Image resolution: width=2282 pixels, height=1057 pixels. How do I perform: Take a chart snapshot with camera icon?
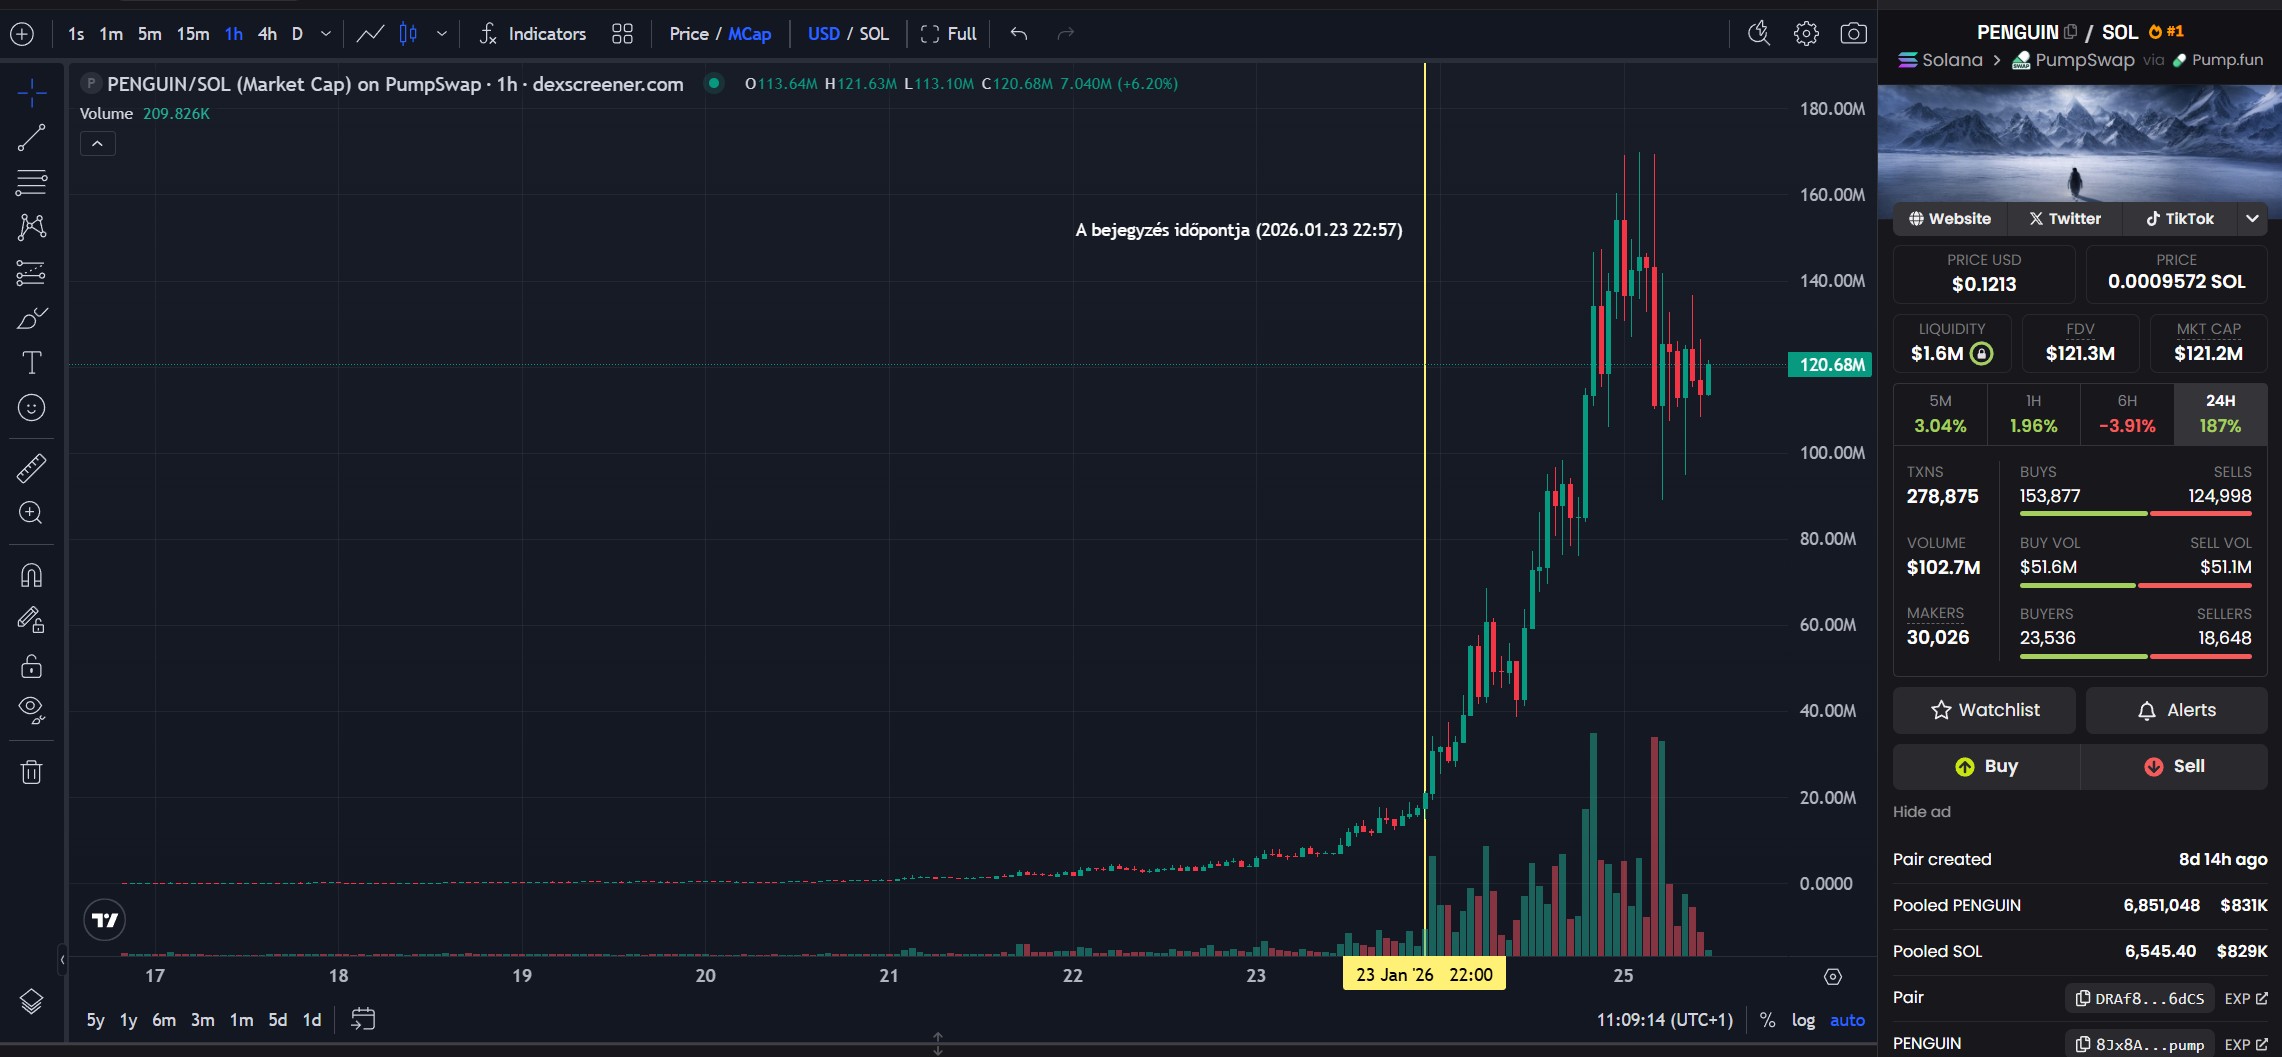tap(1853, 34)
